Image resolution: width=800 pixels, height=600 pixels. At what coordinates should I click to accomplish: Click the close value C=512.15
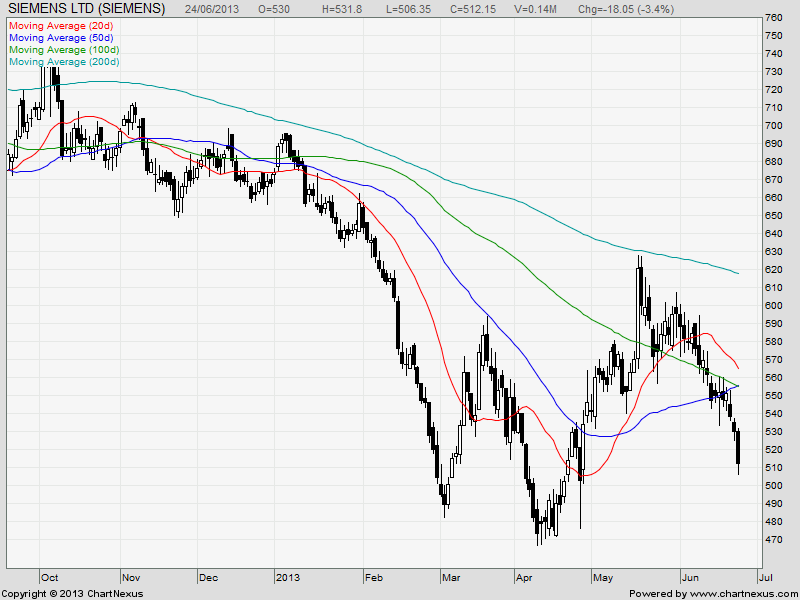click(473, 9)
